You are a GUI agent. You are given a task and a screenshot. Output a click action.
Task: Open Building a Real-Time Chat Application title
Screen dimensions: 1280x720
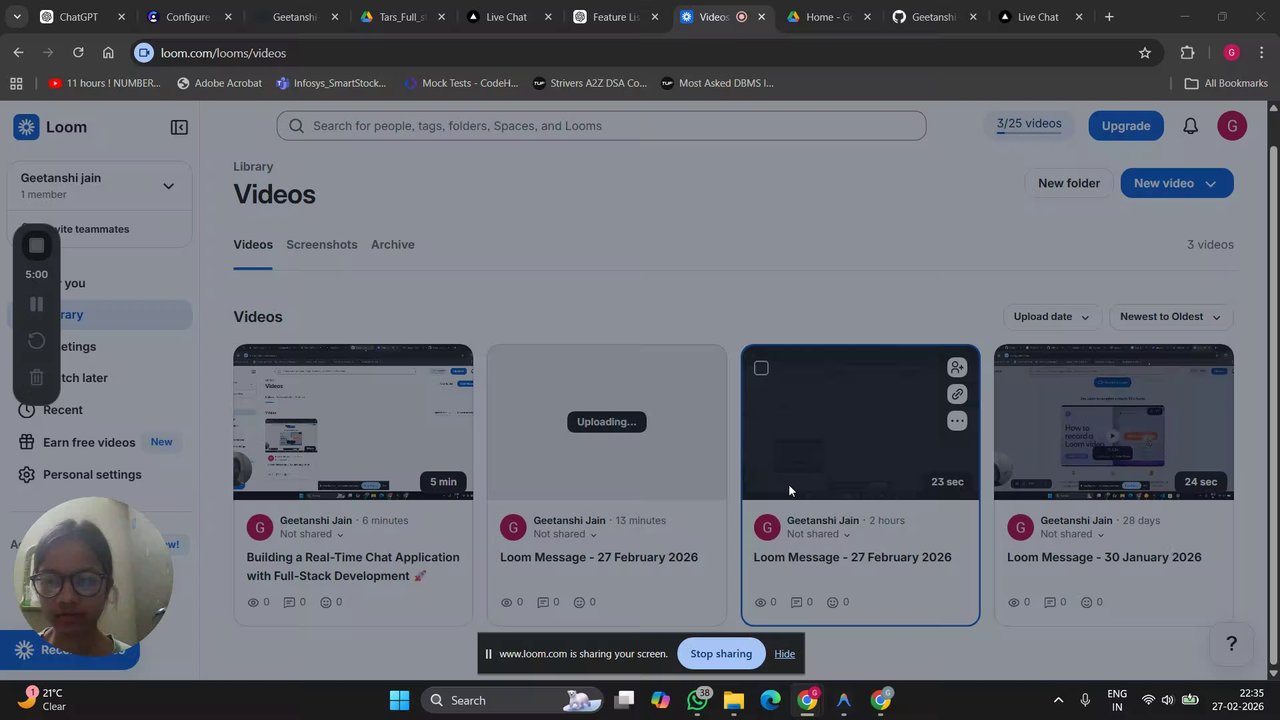pos(353,566)
